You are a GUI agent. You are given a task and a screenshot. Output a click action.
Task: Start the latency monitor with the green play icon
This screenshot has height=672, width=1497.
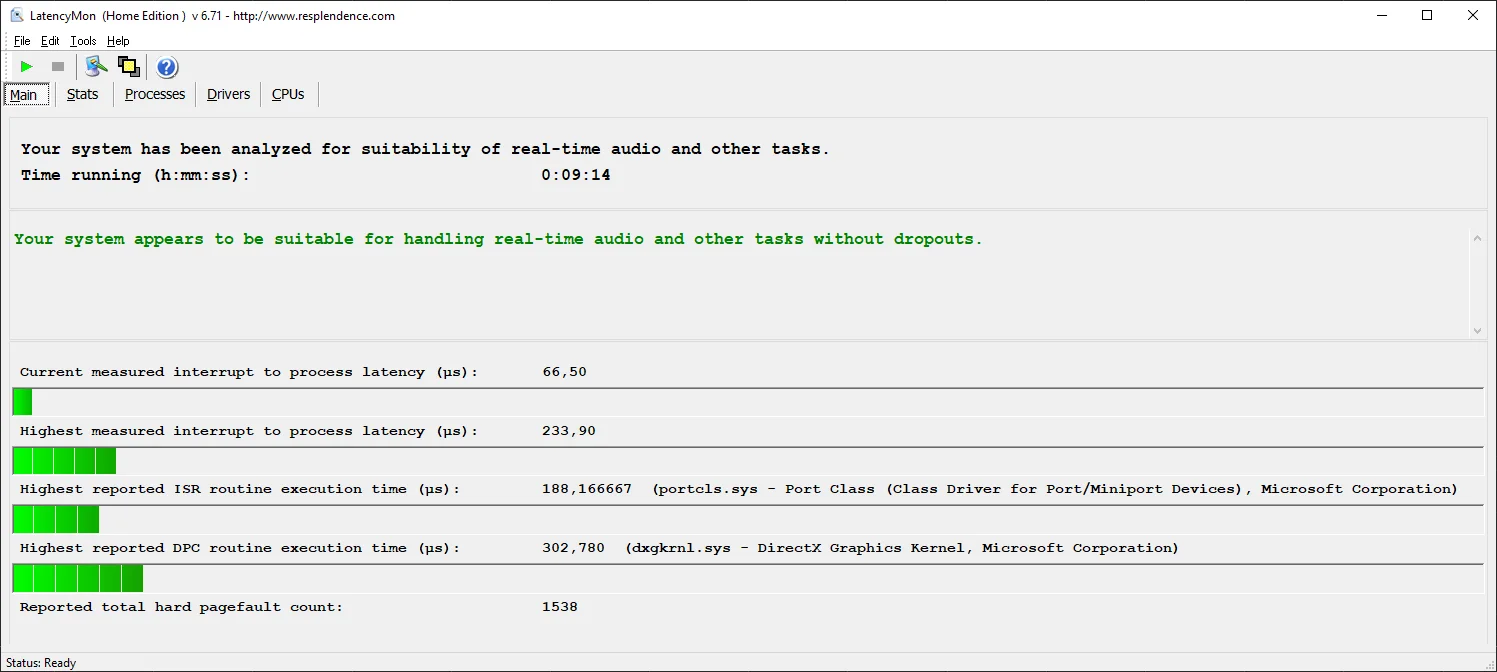pyautogui.click(x=27, y=67)
